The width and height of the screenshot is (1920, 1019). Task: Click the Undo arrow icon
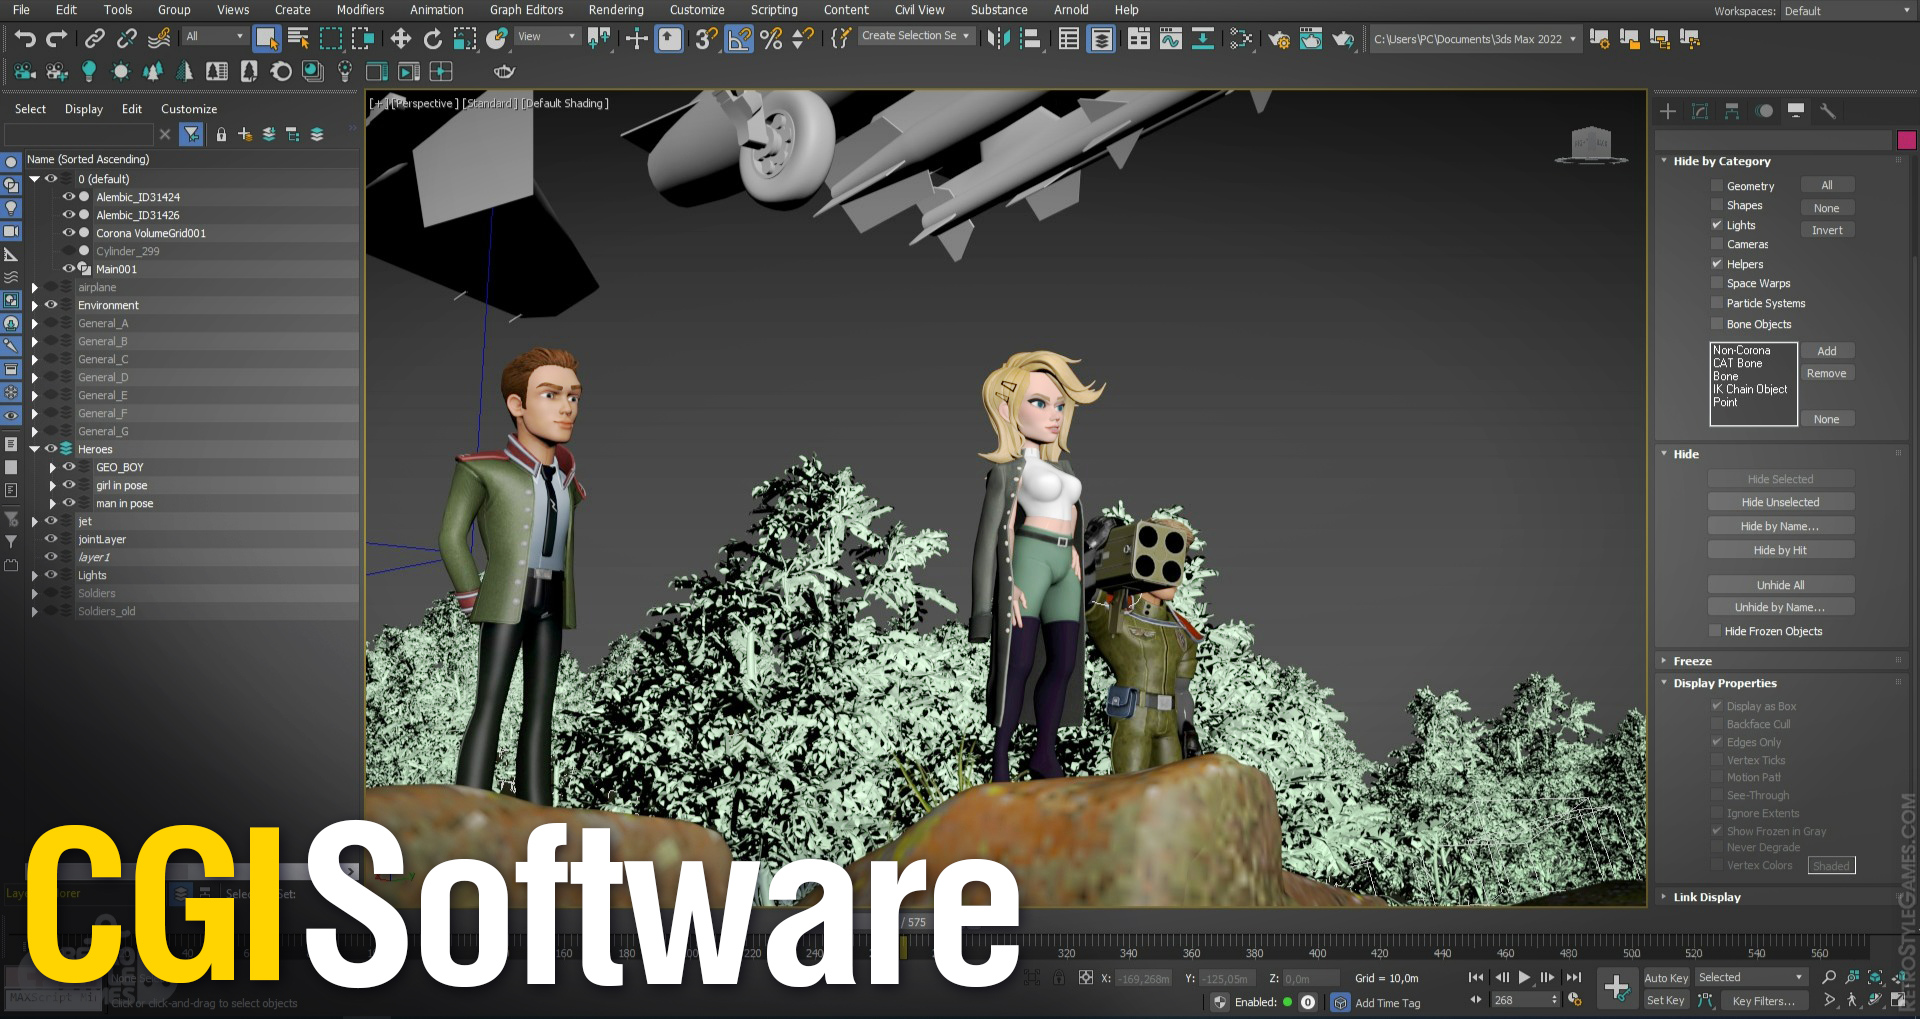pyautogui.click(x=25, y=39)
